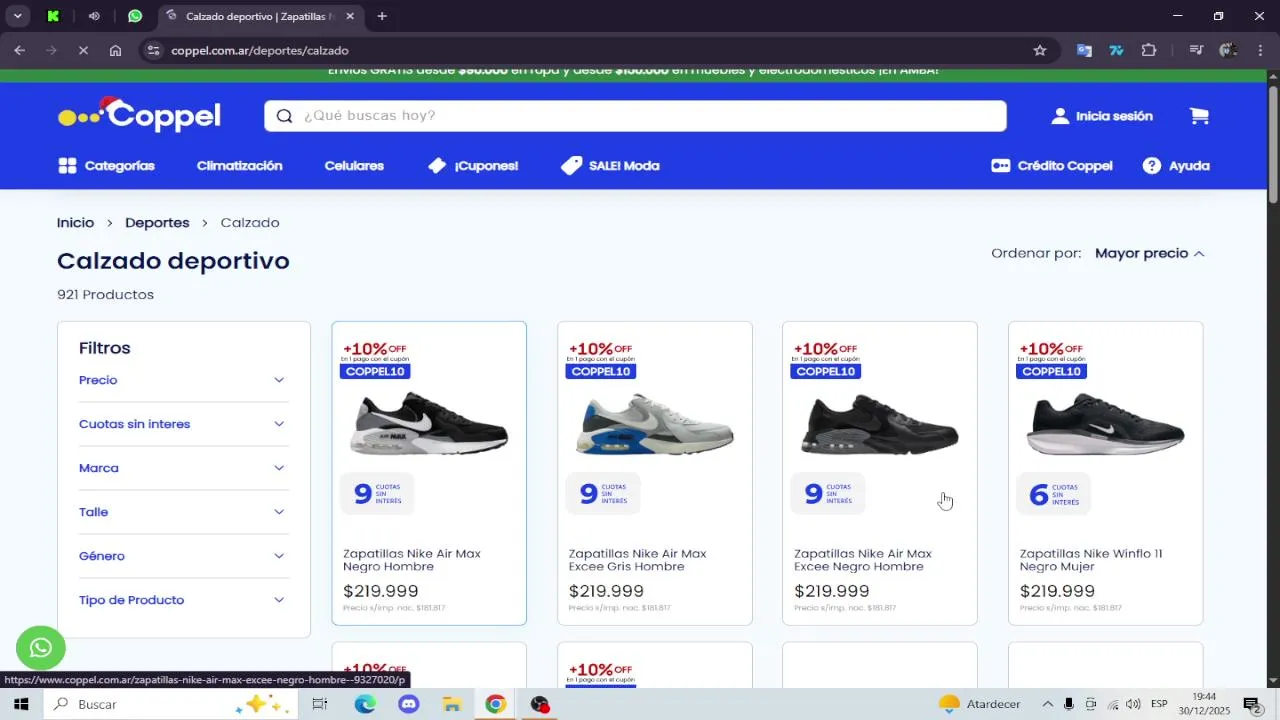
Task: Go to the browser home page
Action: click(x=116, y=50)
